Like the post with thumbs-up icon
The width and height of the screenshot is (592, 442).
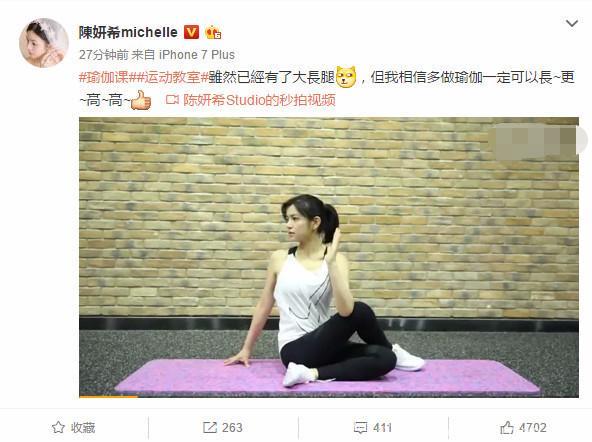click(507, 427)
